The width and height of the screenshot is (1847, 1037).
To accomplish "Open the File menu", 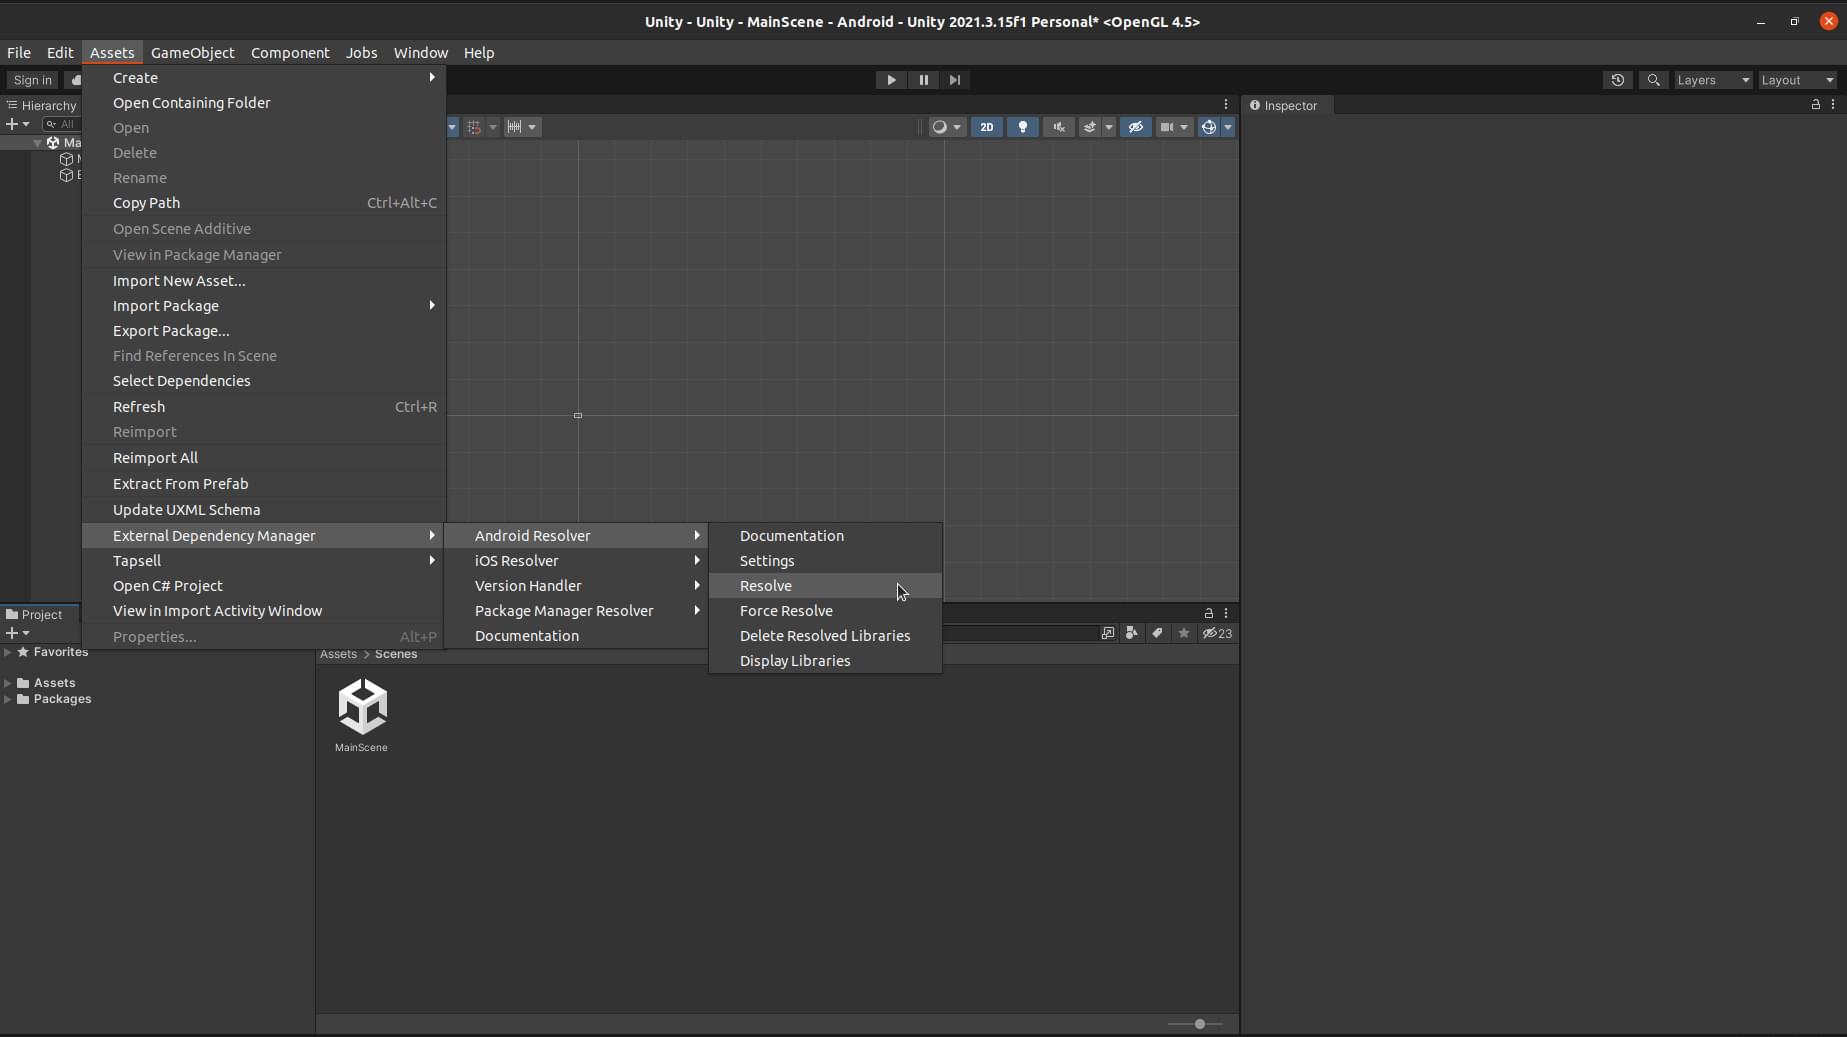I will click(19, 52).
